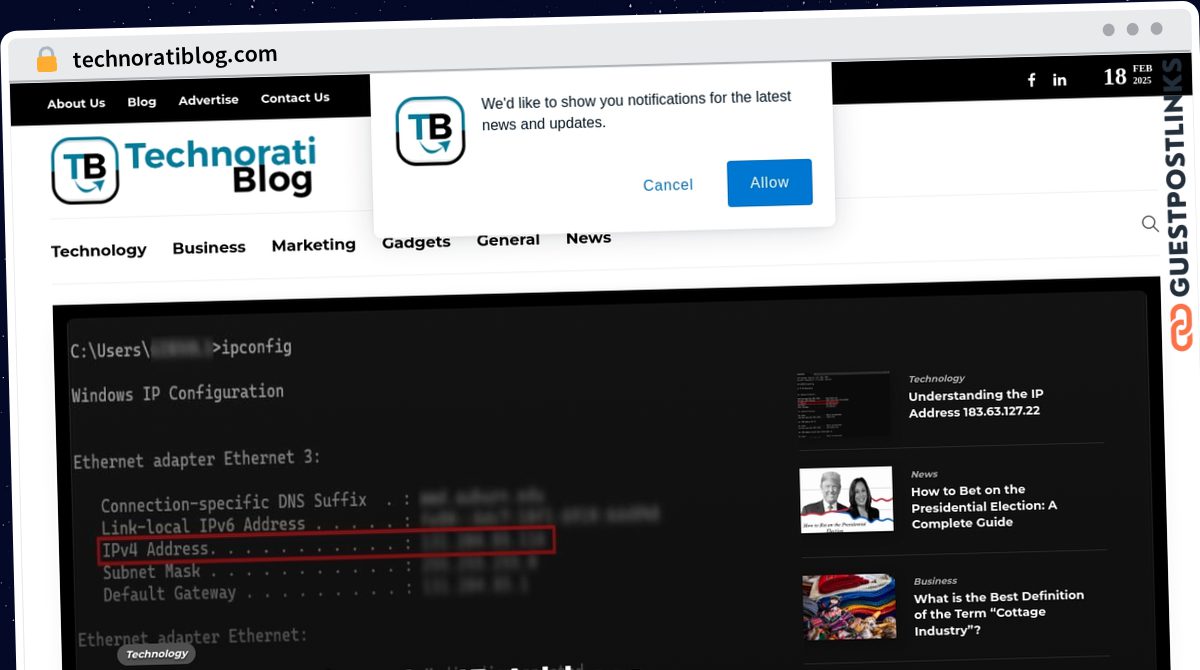Cancel the notification prompt
1200x670 pixels.
point(668,185)
